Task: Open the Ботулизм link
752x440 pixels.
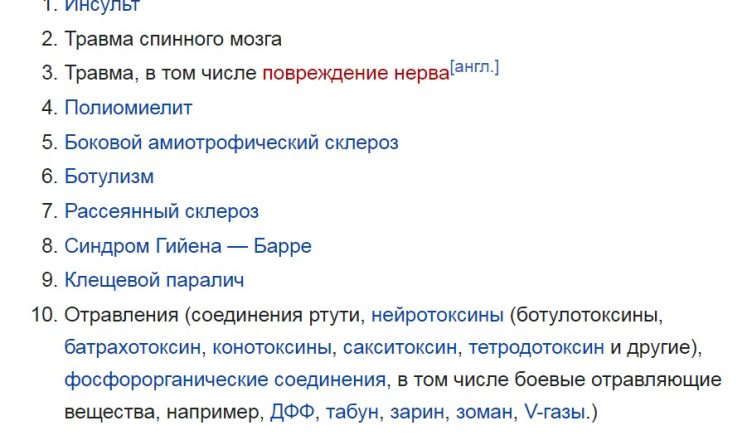Action: (x=109, y=177)
